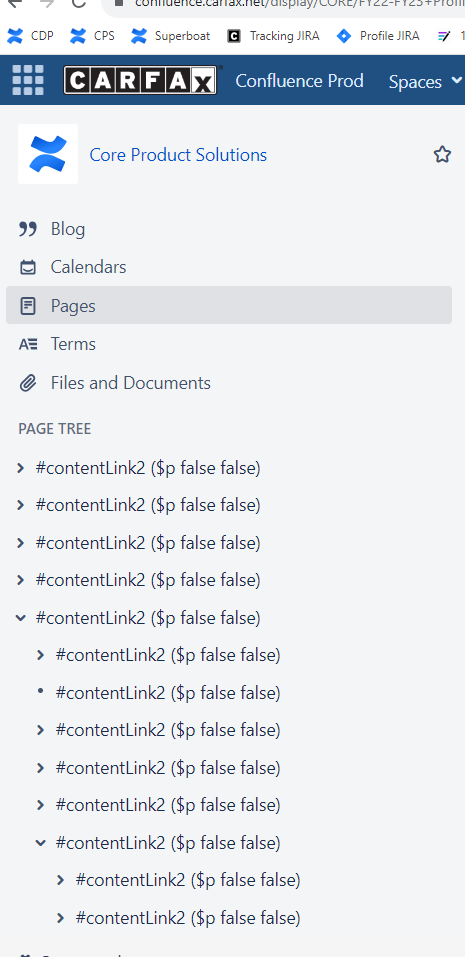Go to Confluence Prod home
This screenshot has height=957, width=465.
[x=299, y=81]
